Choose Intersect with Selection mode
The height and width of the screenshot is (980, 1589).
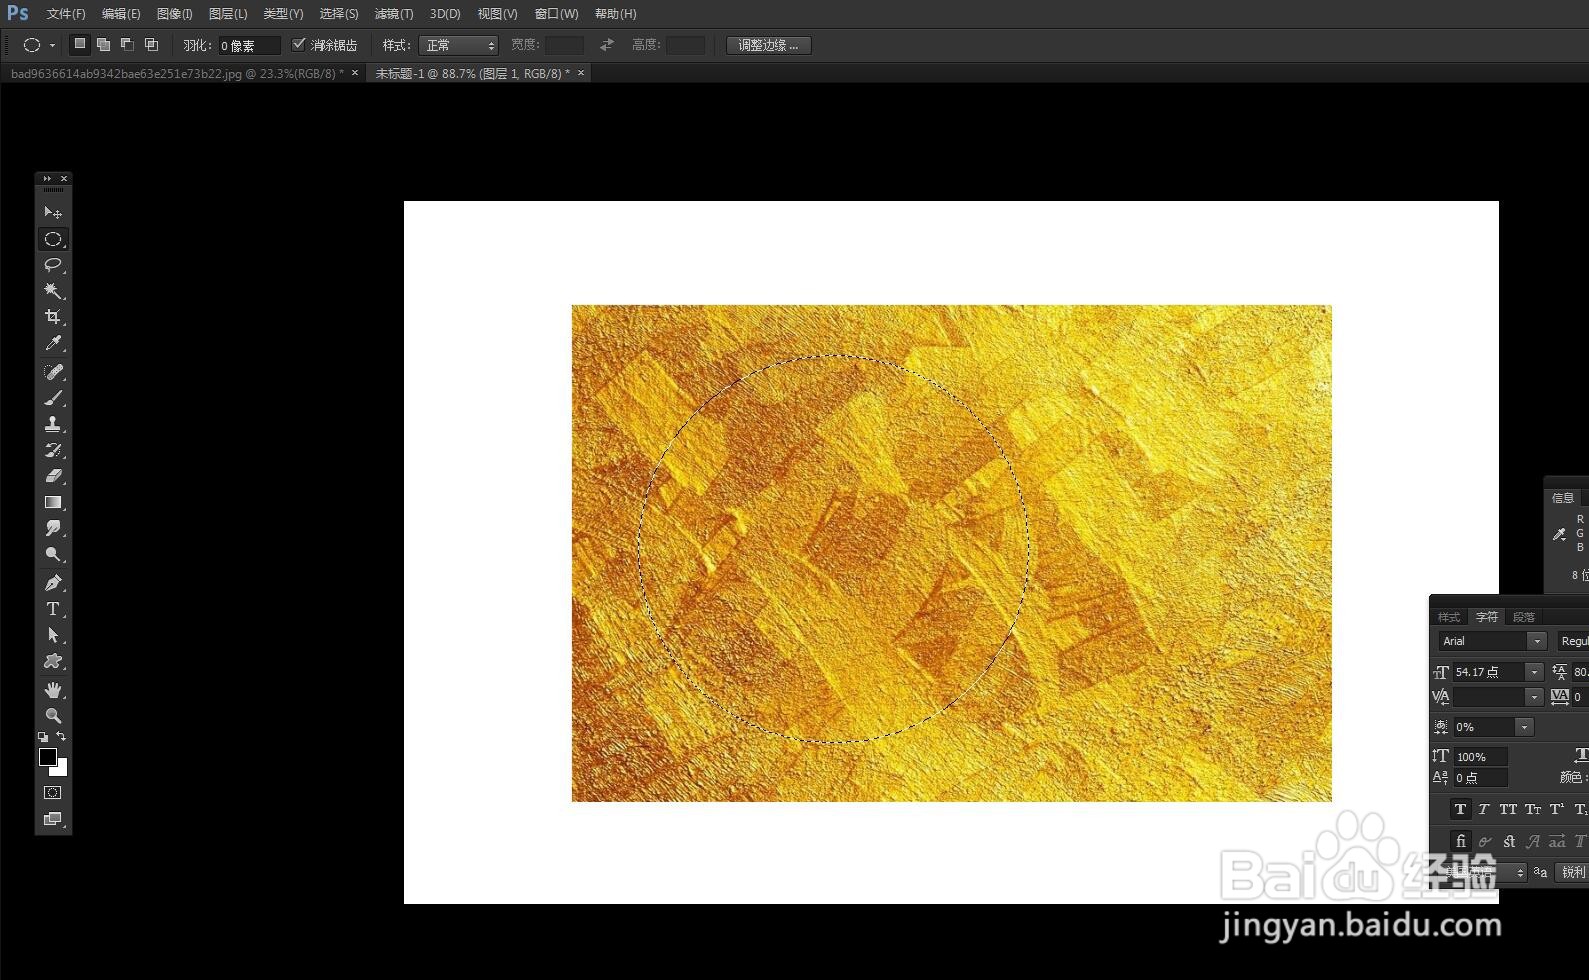(151, 44)
